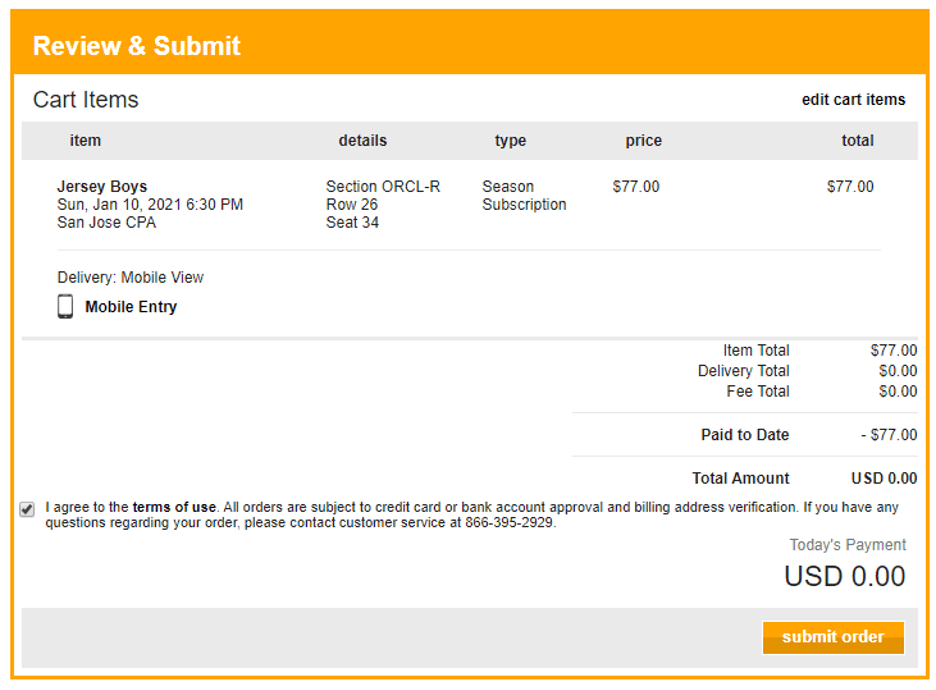The image size is (936, 690).
Task: Click the Total Amount USD 0.00 value
Action: 884,478
